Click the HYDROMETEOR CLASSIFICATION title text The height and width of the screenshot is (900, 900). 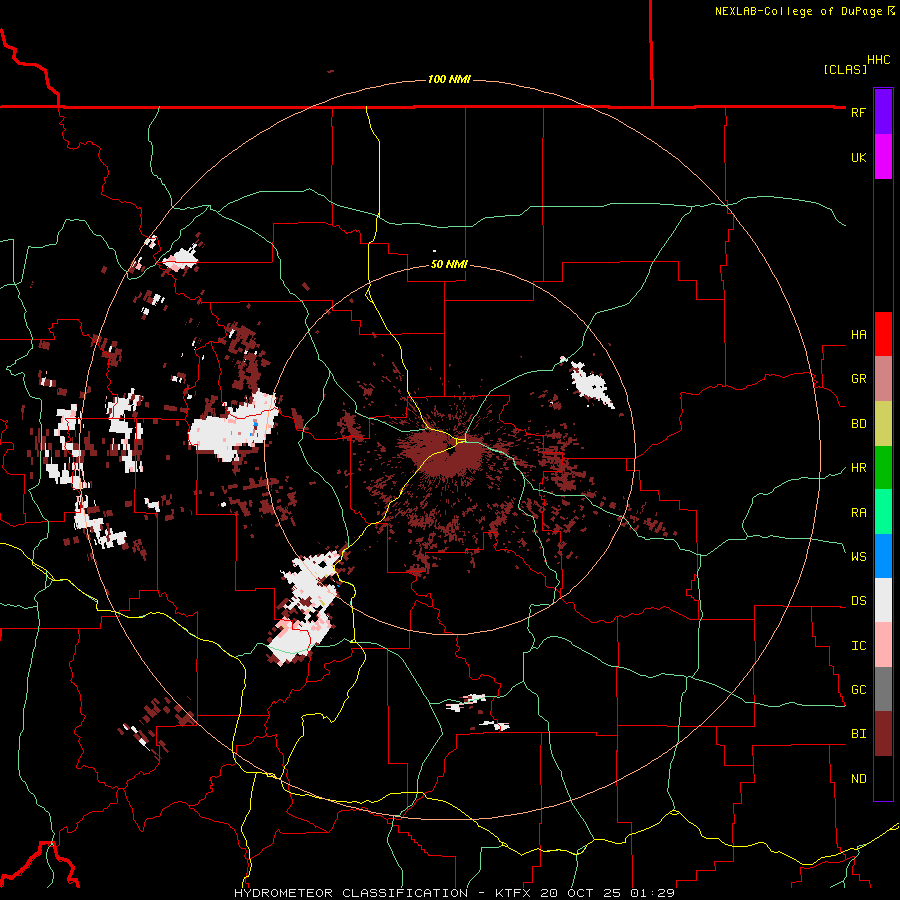click(351, 893)
